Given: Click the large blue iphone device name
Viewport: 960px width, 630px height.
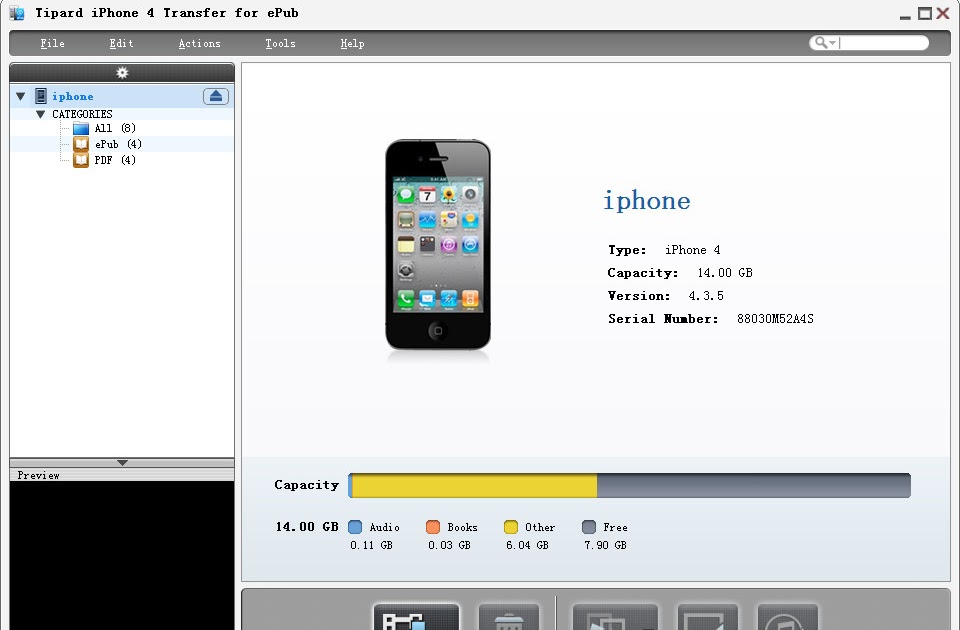Looking at the screenshot, I should (x=647, y=200).
